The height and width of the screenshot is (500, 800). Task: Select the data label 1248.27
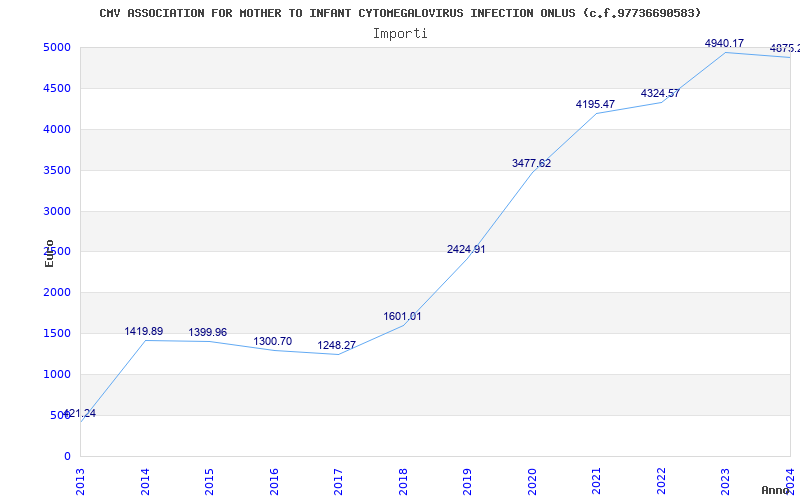[337, 345]
